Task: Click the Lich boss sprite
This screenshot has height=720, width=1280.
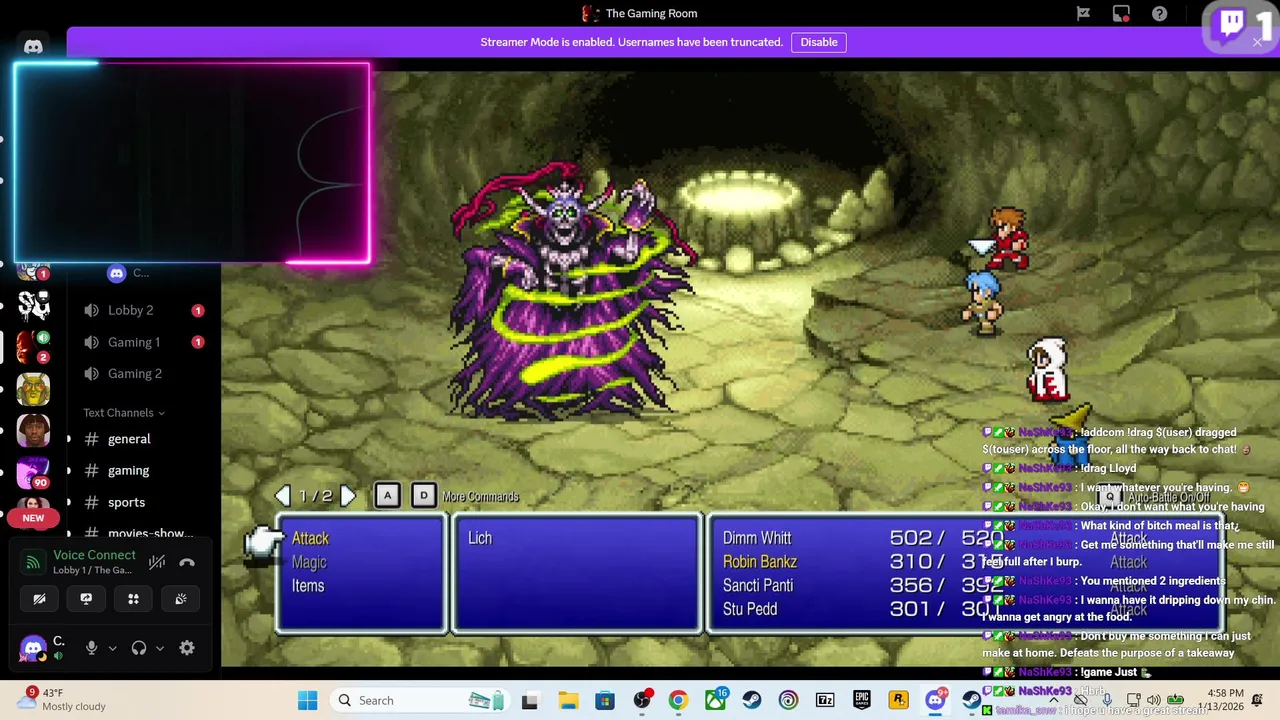Action: click(x=571, y=292)
